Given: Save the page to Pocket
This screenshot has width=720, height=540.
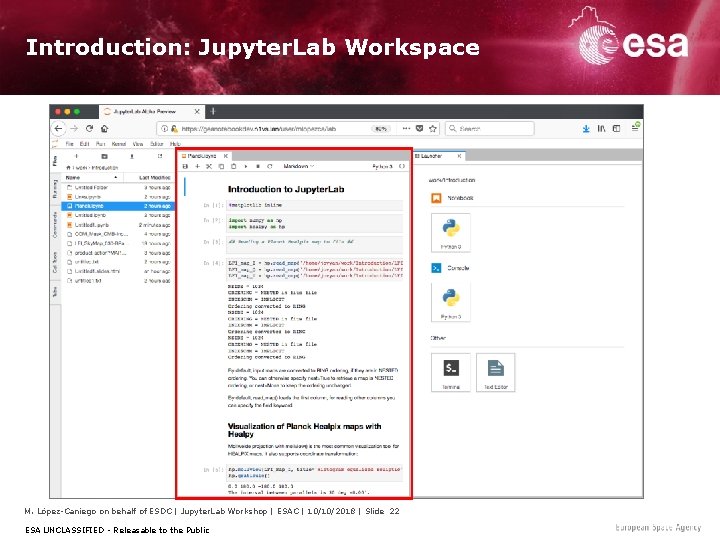Looking at the screenshot, I should pos(419,129).
